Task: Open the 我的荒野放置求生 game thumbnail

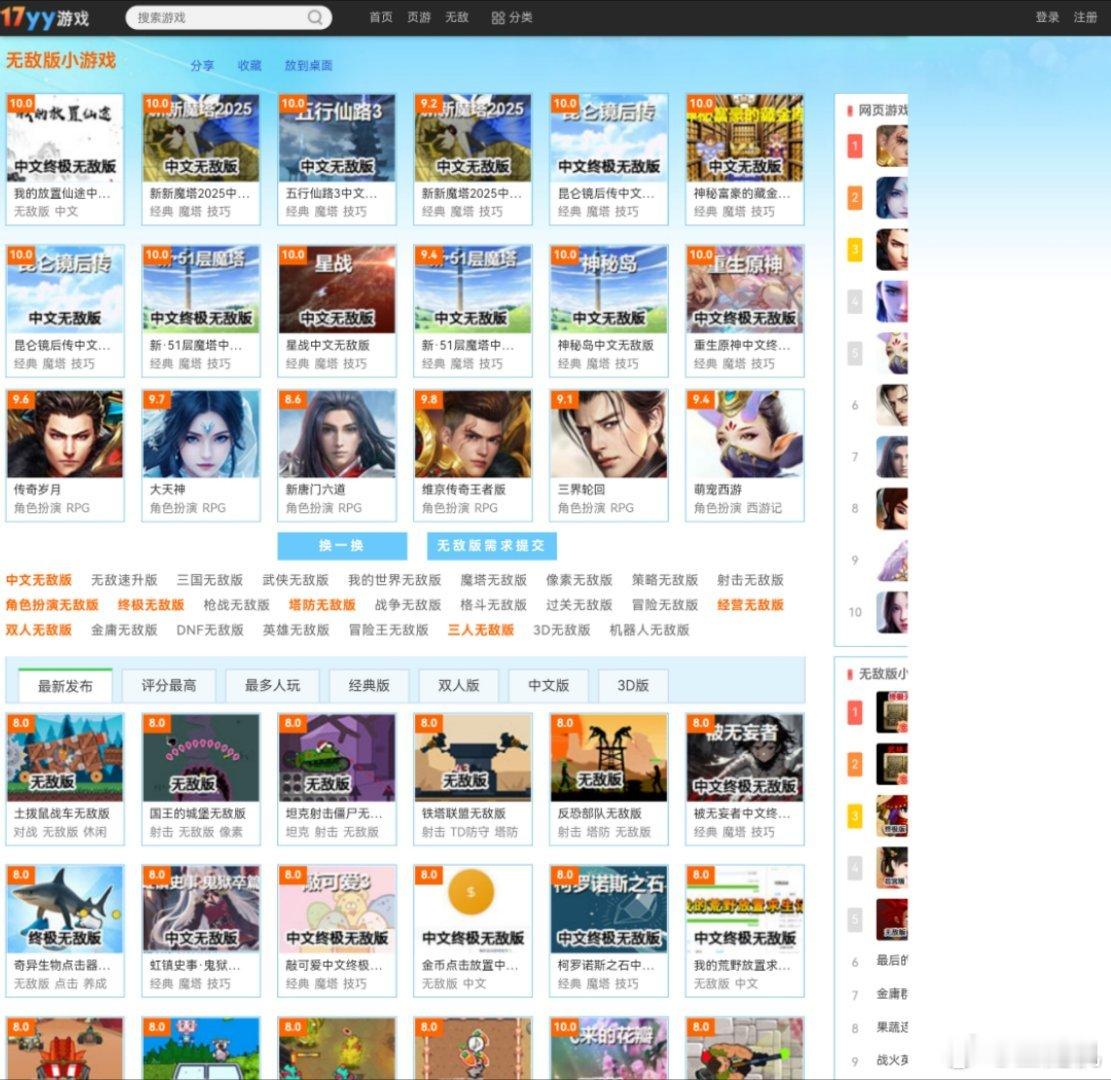Action: click(x=745, y=909)
